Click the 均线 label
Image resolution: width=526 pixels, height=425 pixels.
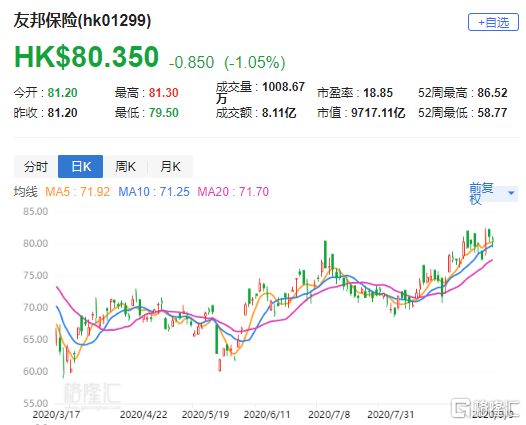(25, 192)
